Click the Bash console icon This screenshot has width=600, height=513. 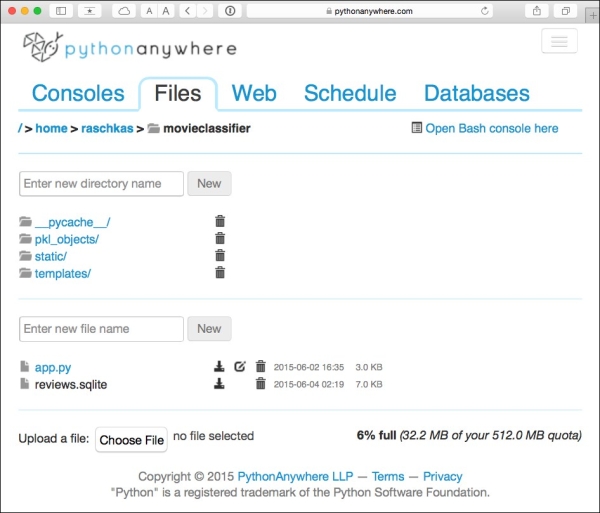coord(416,128)
